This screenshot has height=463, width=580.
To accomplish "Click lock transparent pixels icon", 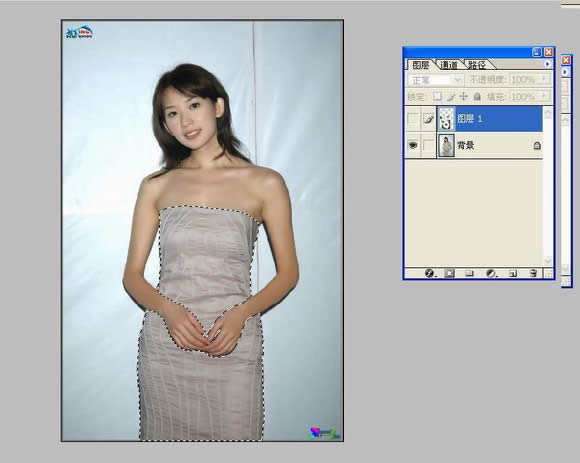I will click(438, 97).
